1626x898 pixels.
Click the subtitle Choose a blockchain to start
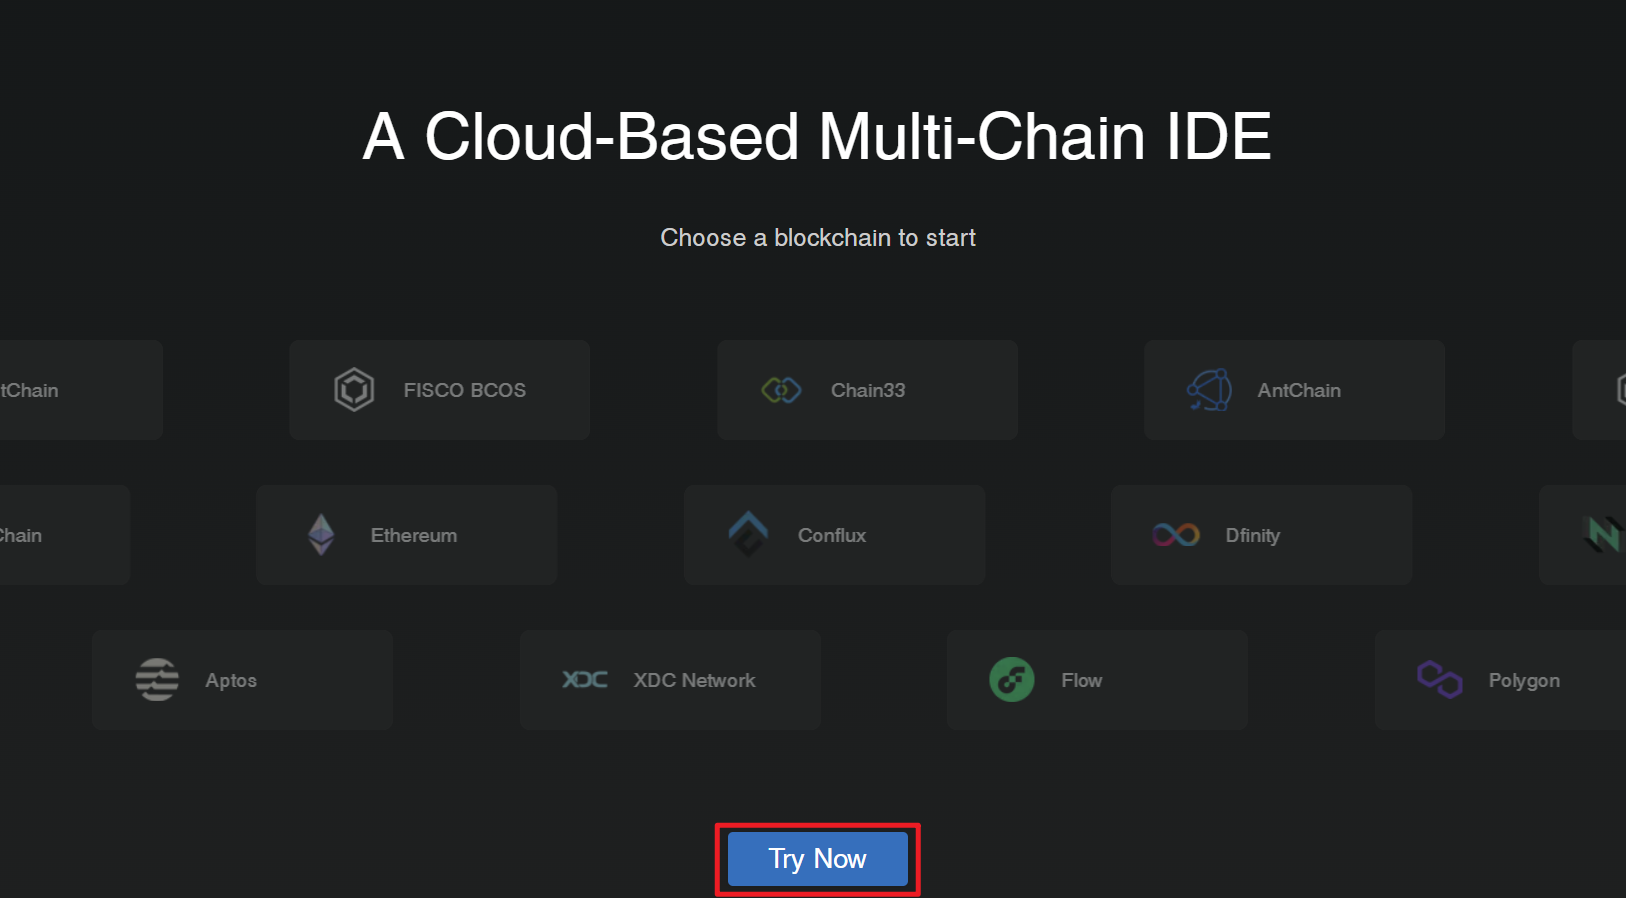818,238
